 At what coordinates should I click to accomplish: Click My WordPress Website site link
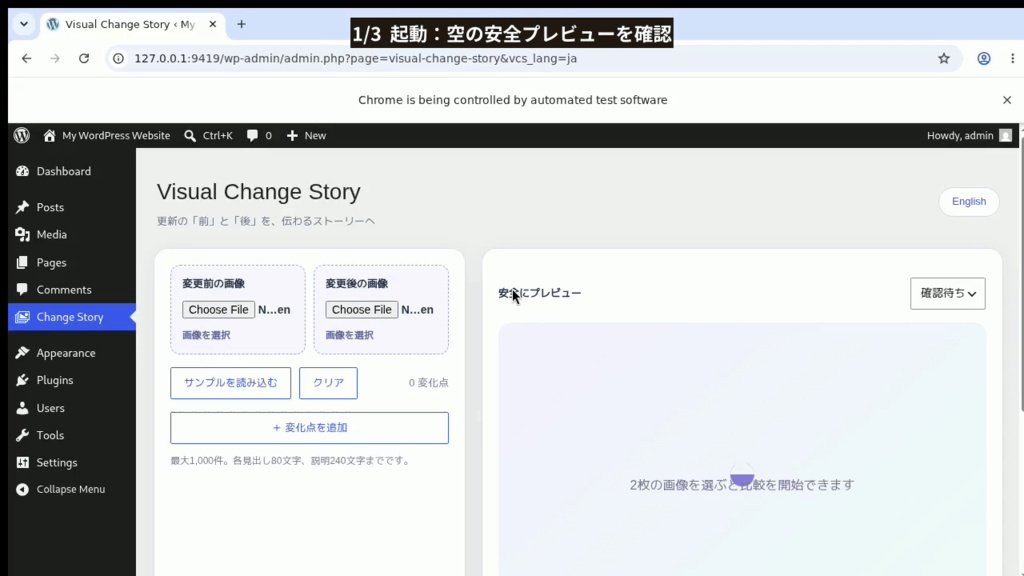[116, 135]
